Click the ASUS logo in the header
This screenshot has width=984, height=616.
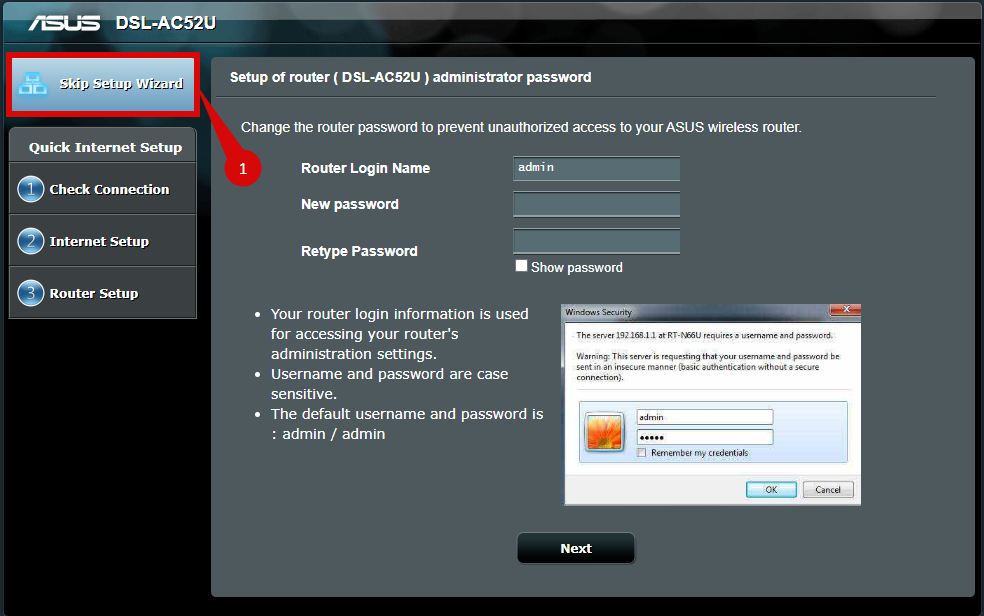coord(64,22)
